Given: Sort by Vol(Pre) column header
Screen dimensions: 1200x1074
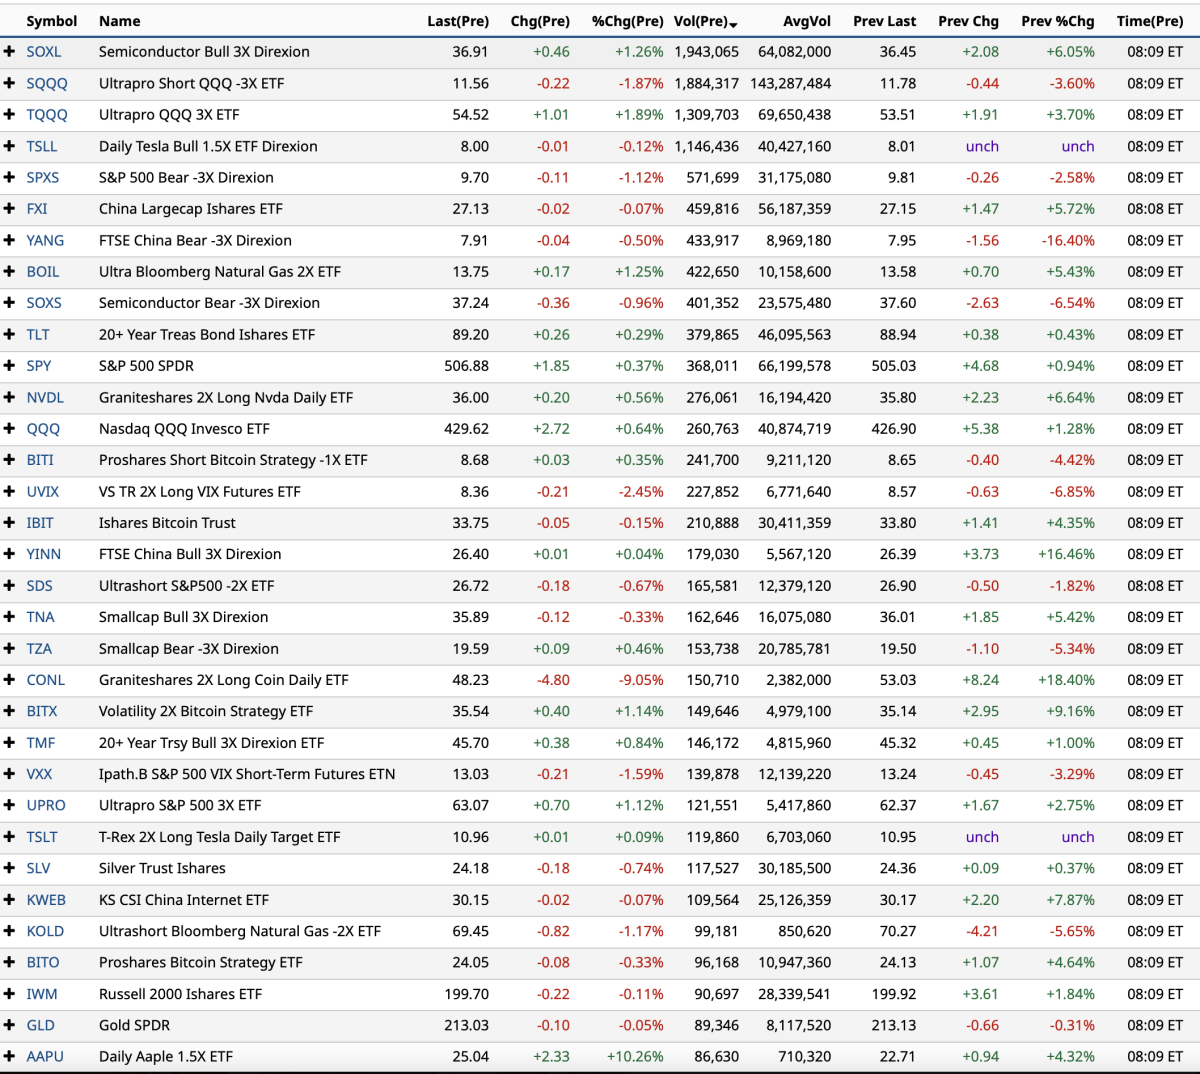Looking at the screenshot, I should (704, 21).
